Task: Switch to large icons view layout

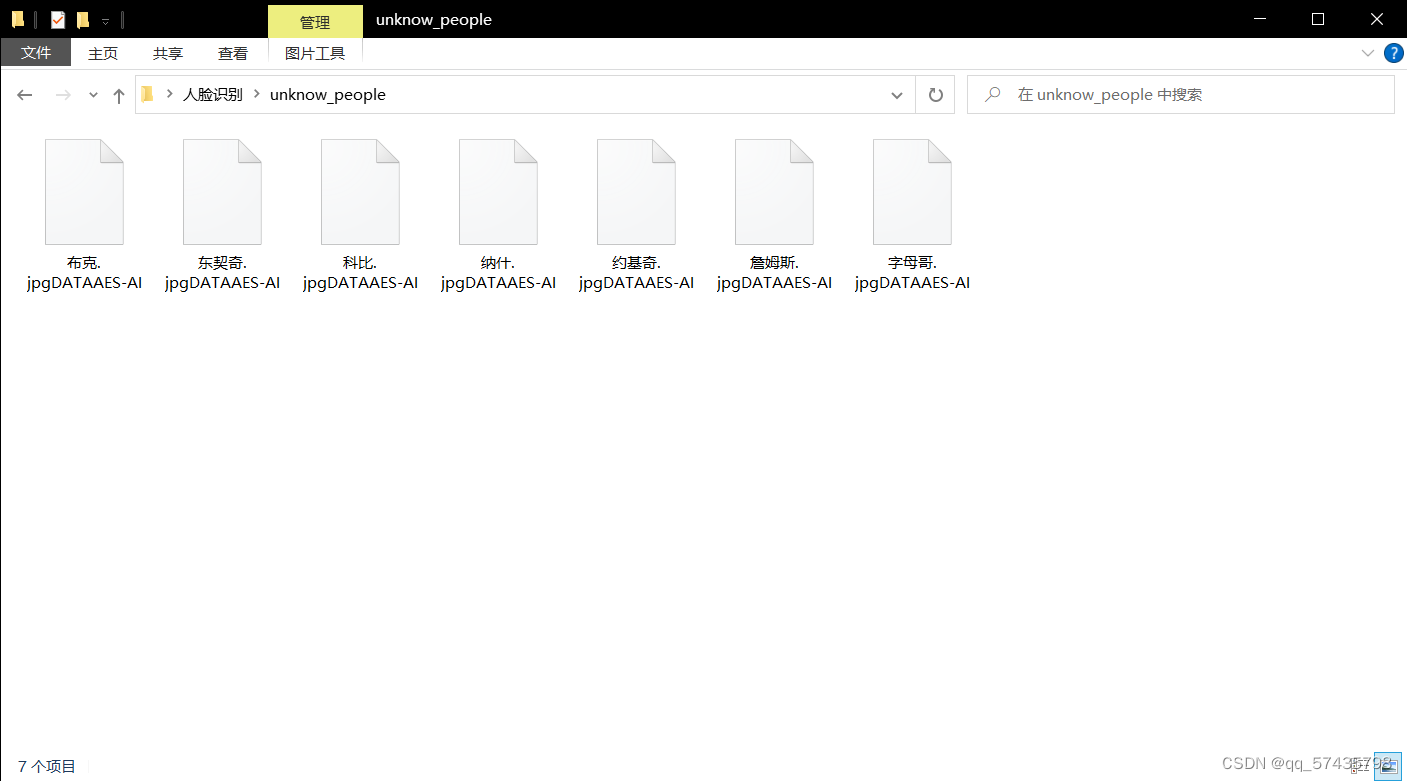Action: (1388, 767)
